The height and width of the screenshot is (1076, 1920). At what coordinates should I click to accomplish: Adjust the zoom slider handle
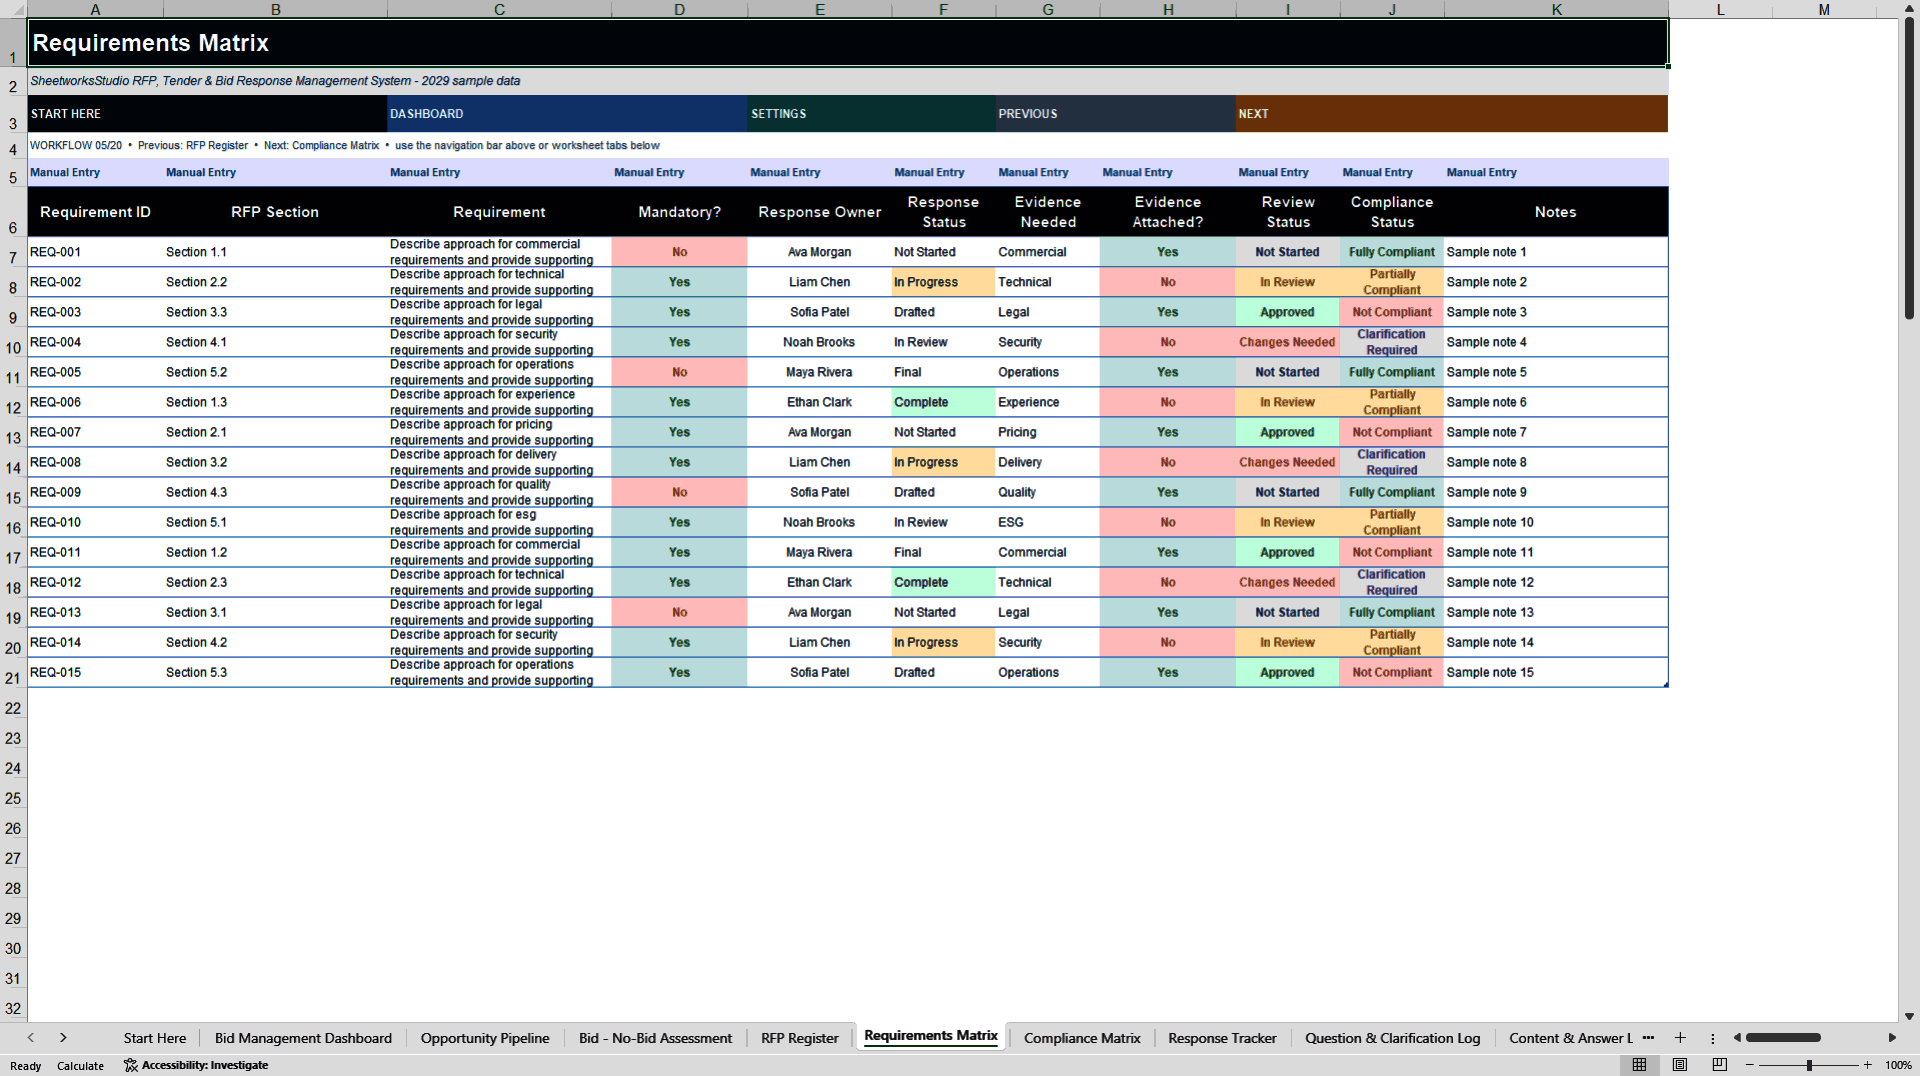click(1809, 1065)
